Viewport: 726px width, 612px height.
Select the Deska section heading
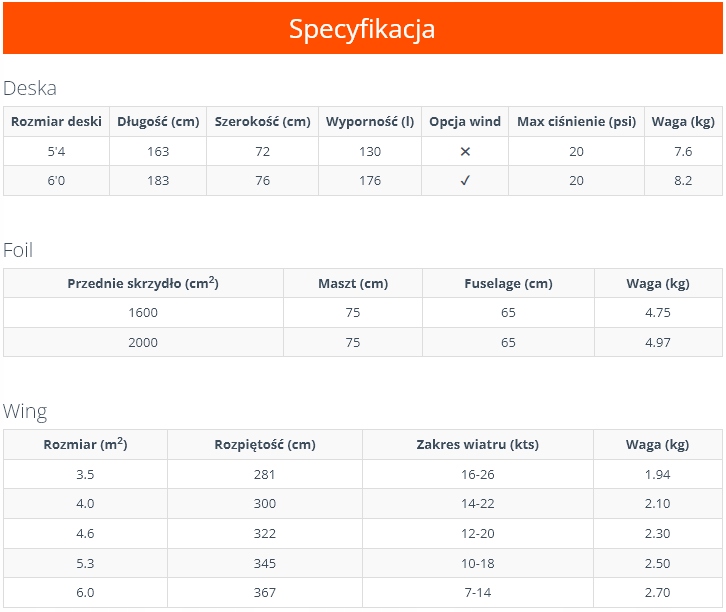30,88
